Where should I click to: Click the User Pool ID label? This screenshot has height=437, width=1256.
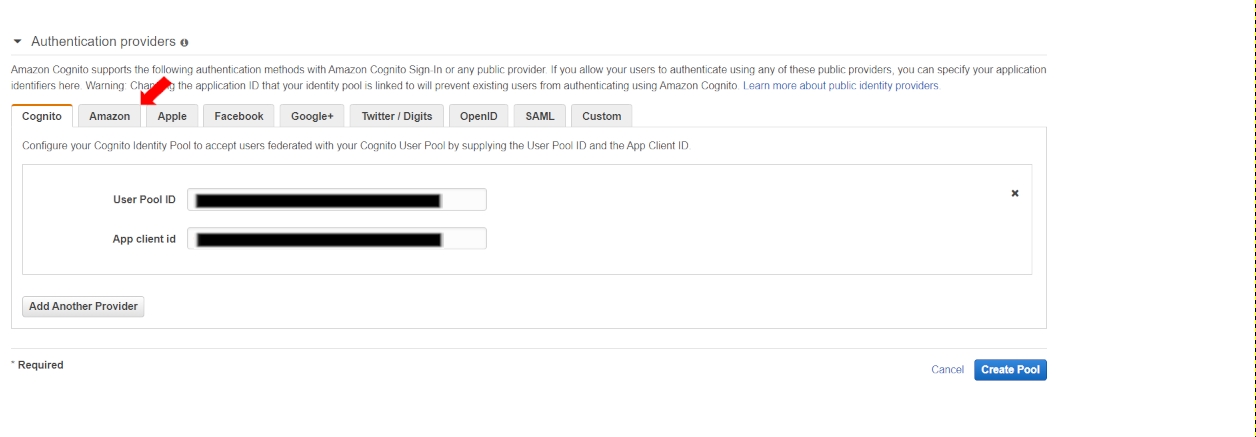pos(144,200)
